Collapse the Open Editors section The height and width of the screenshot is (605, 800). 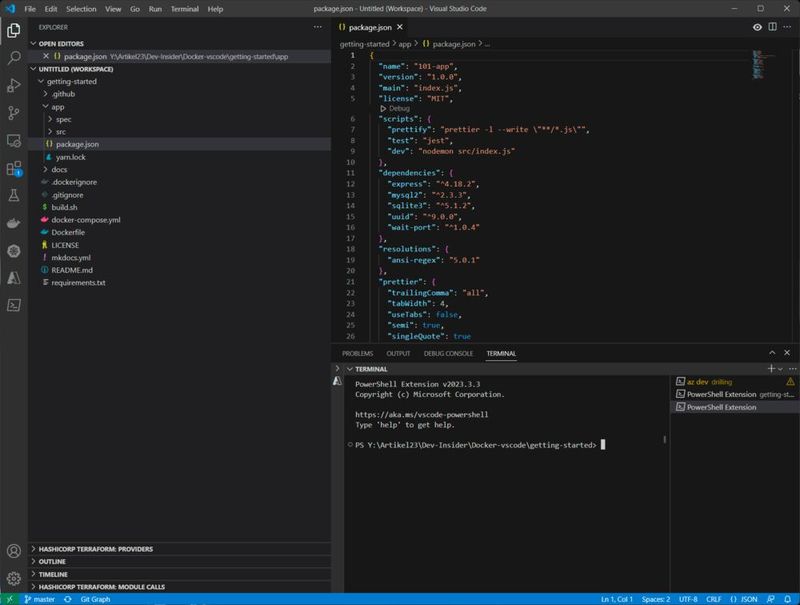(33, 43)
